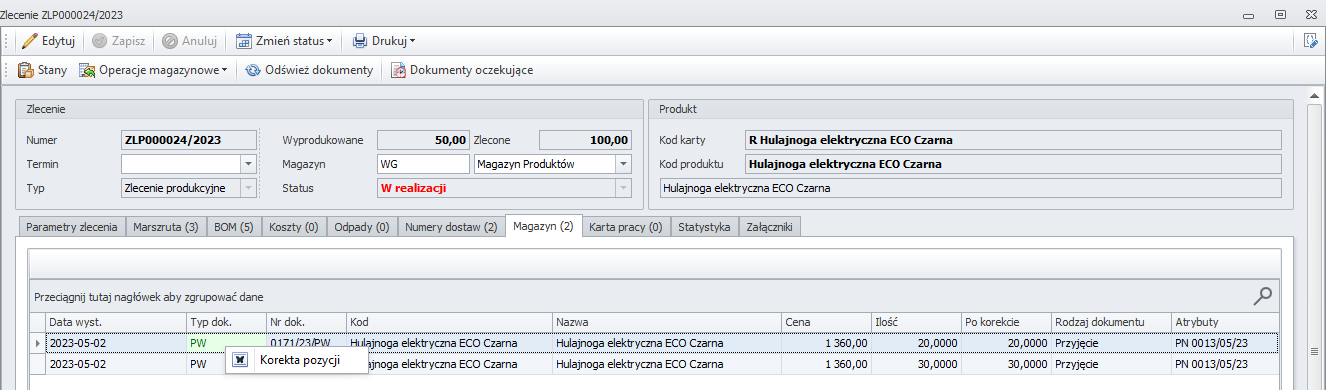Expand the Typ Zlecenie produkcyjne dropdown
This screenshot has width=1326, height=390.
click(248, 187)
